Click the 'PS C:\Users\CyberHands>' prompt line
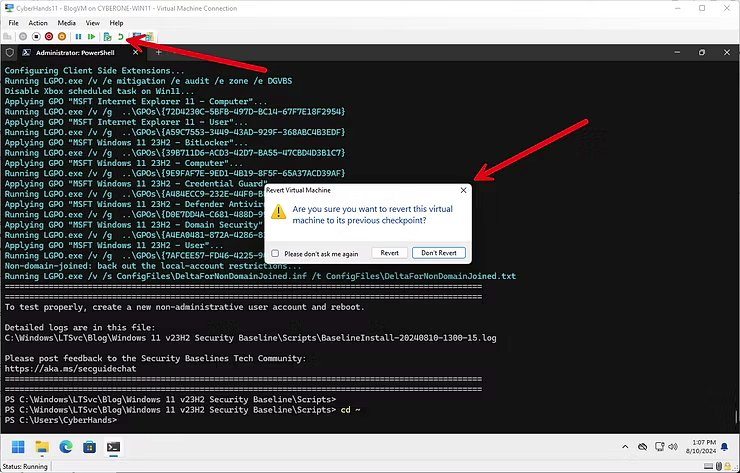The image size is (740, 473). click(61, 420)
